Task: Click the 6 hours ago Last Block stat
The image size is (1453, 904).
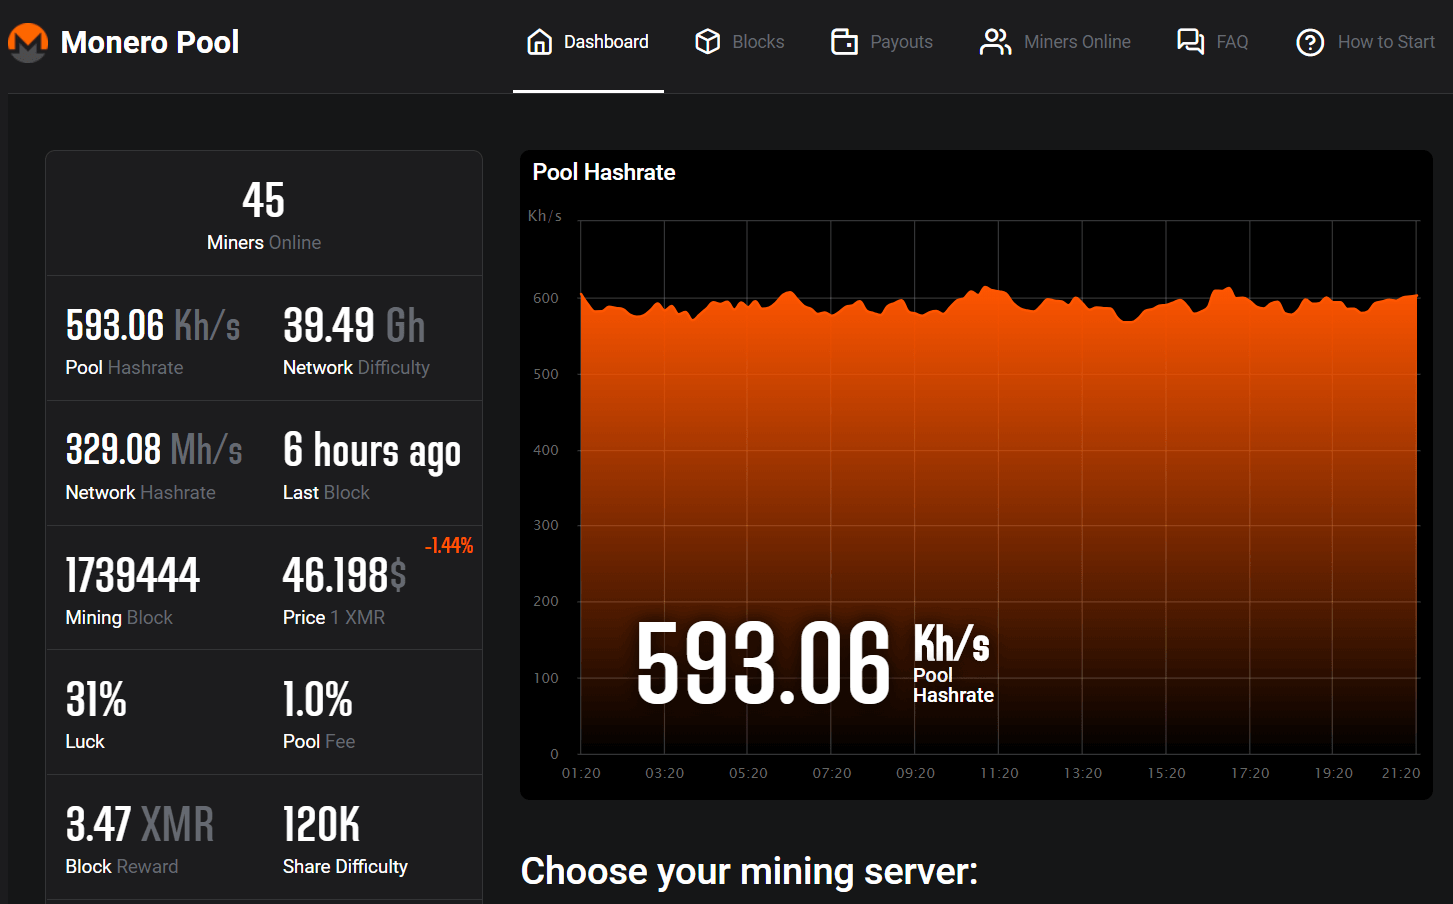Action: (x=371, y=451)
